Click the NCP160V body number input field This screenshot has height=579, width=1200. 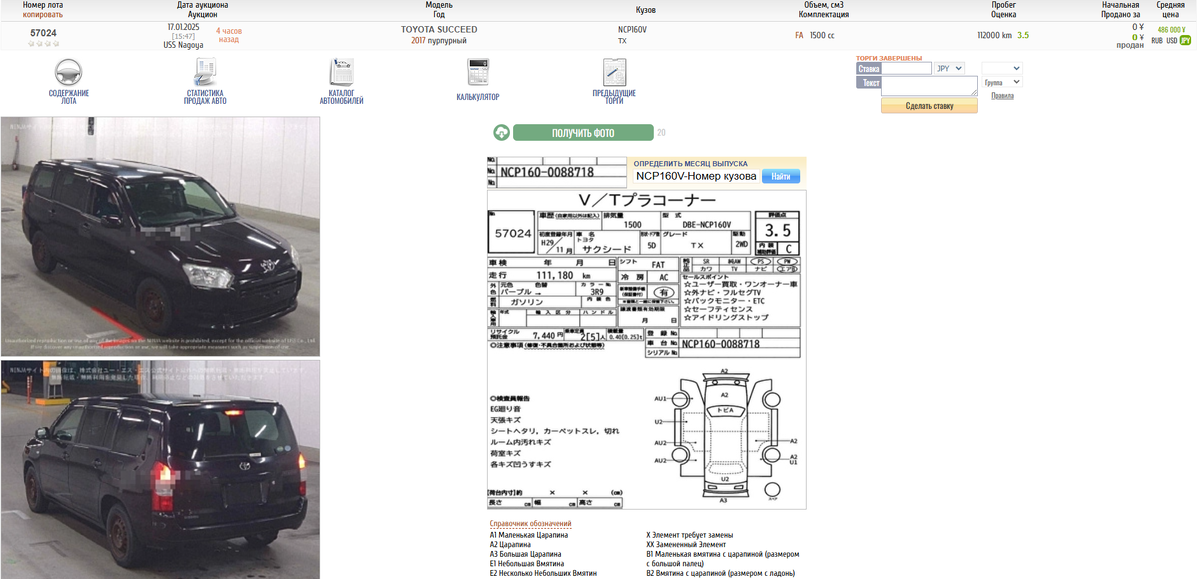(695, 176)
